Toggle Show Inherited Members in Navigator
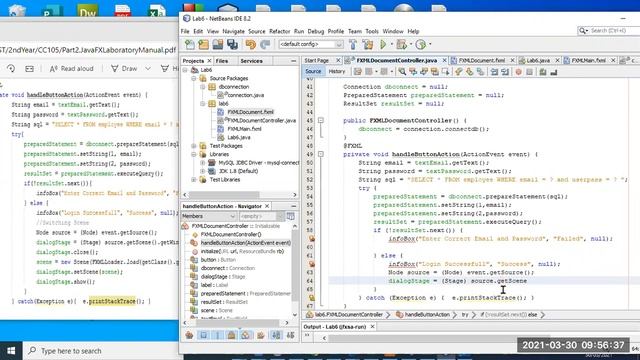 pos(189,335)
